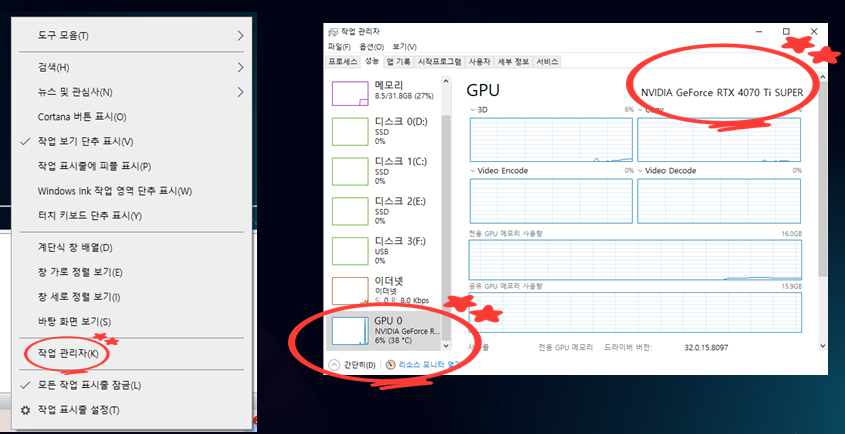The width and height of the screenshot is (845, 434).
Task: Click the NVIDIA GeForce RTX 4070 Ti SUPER label
Action: pos(722,93)
